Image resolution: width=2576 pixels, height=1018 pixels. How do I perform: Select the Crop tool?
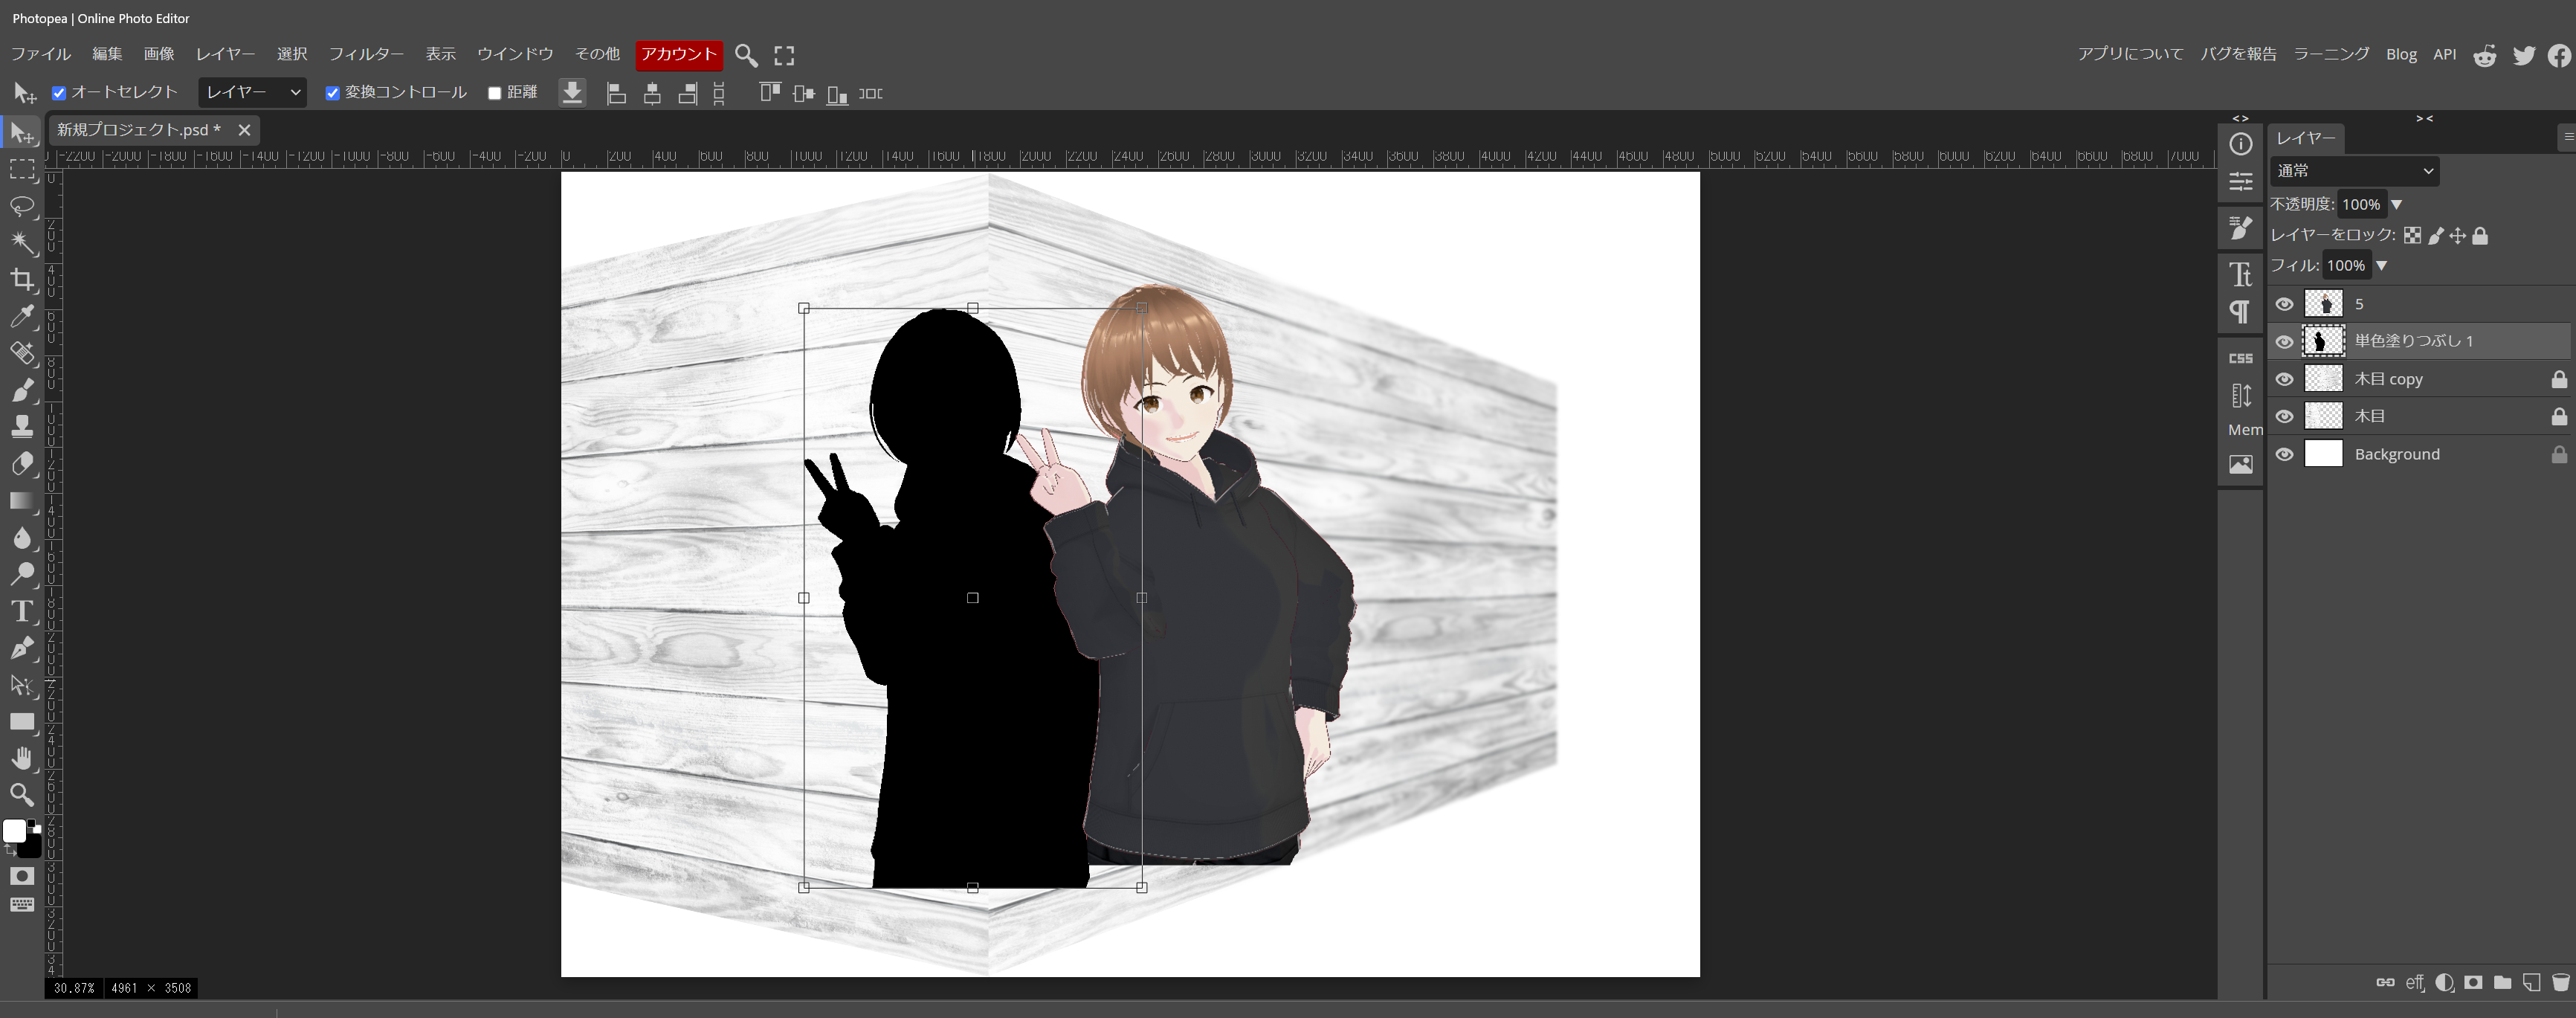pos(22,280)
